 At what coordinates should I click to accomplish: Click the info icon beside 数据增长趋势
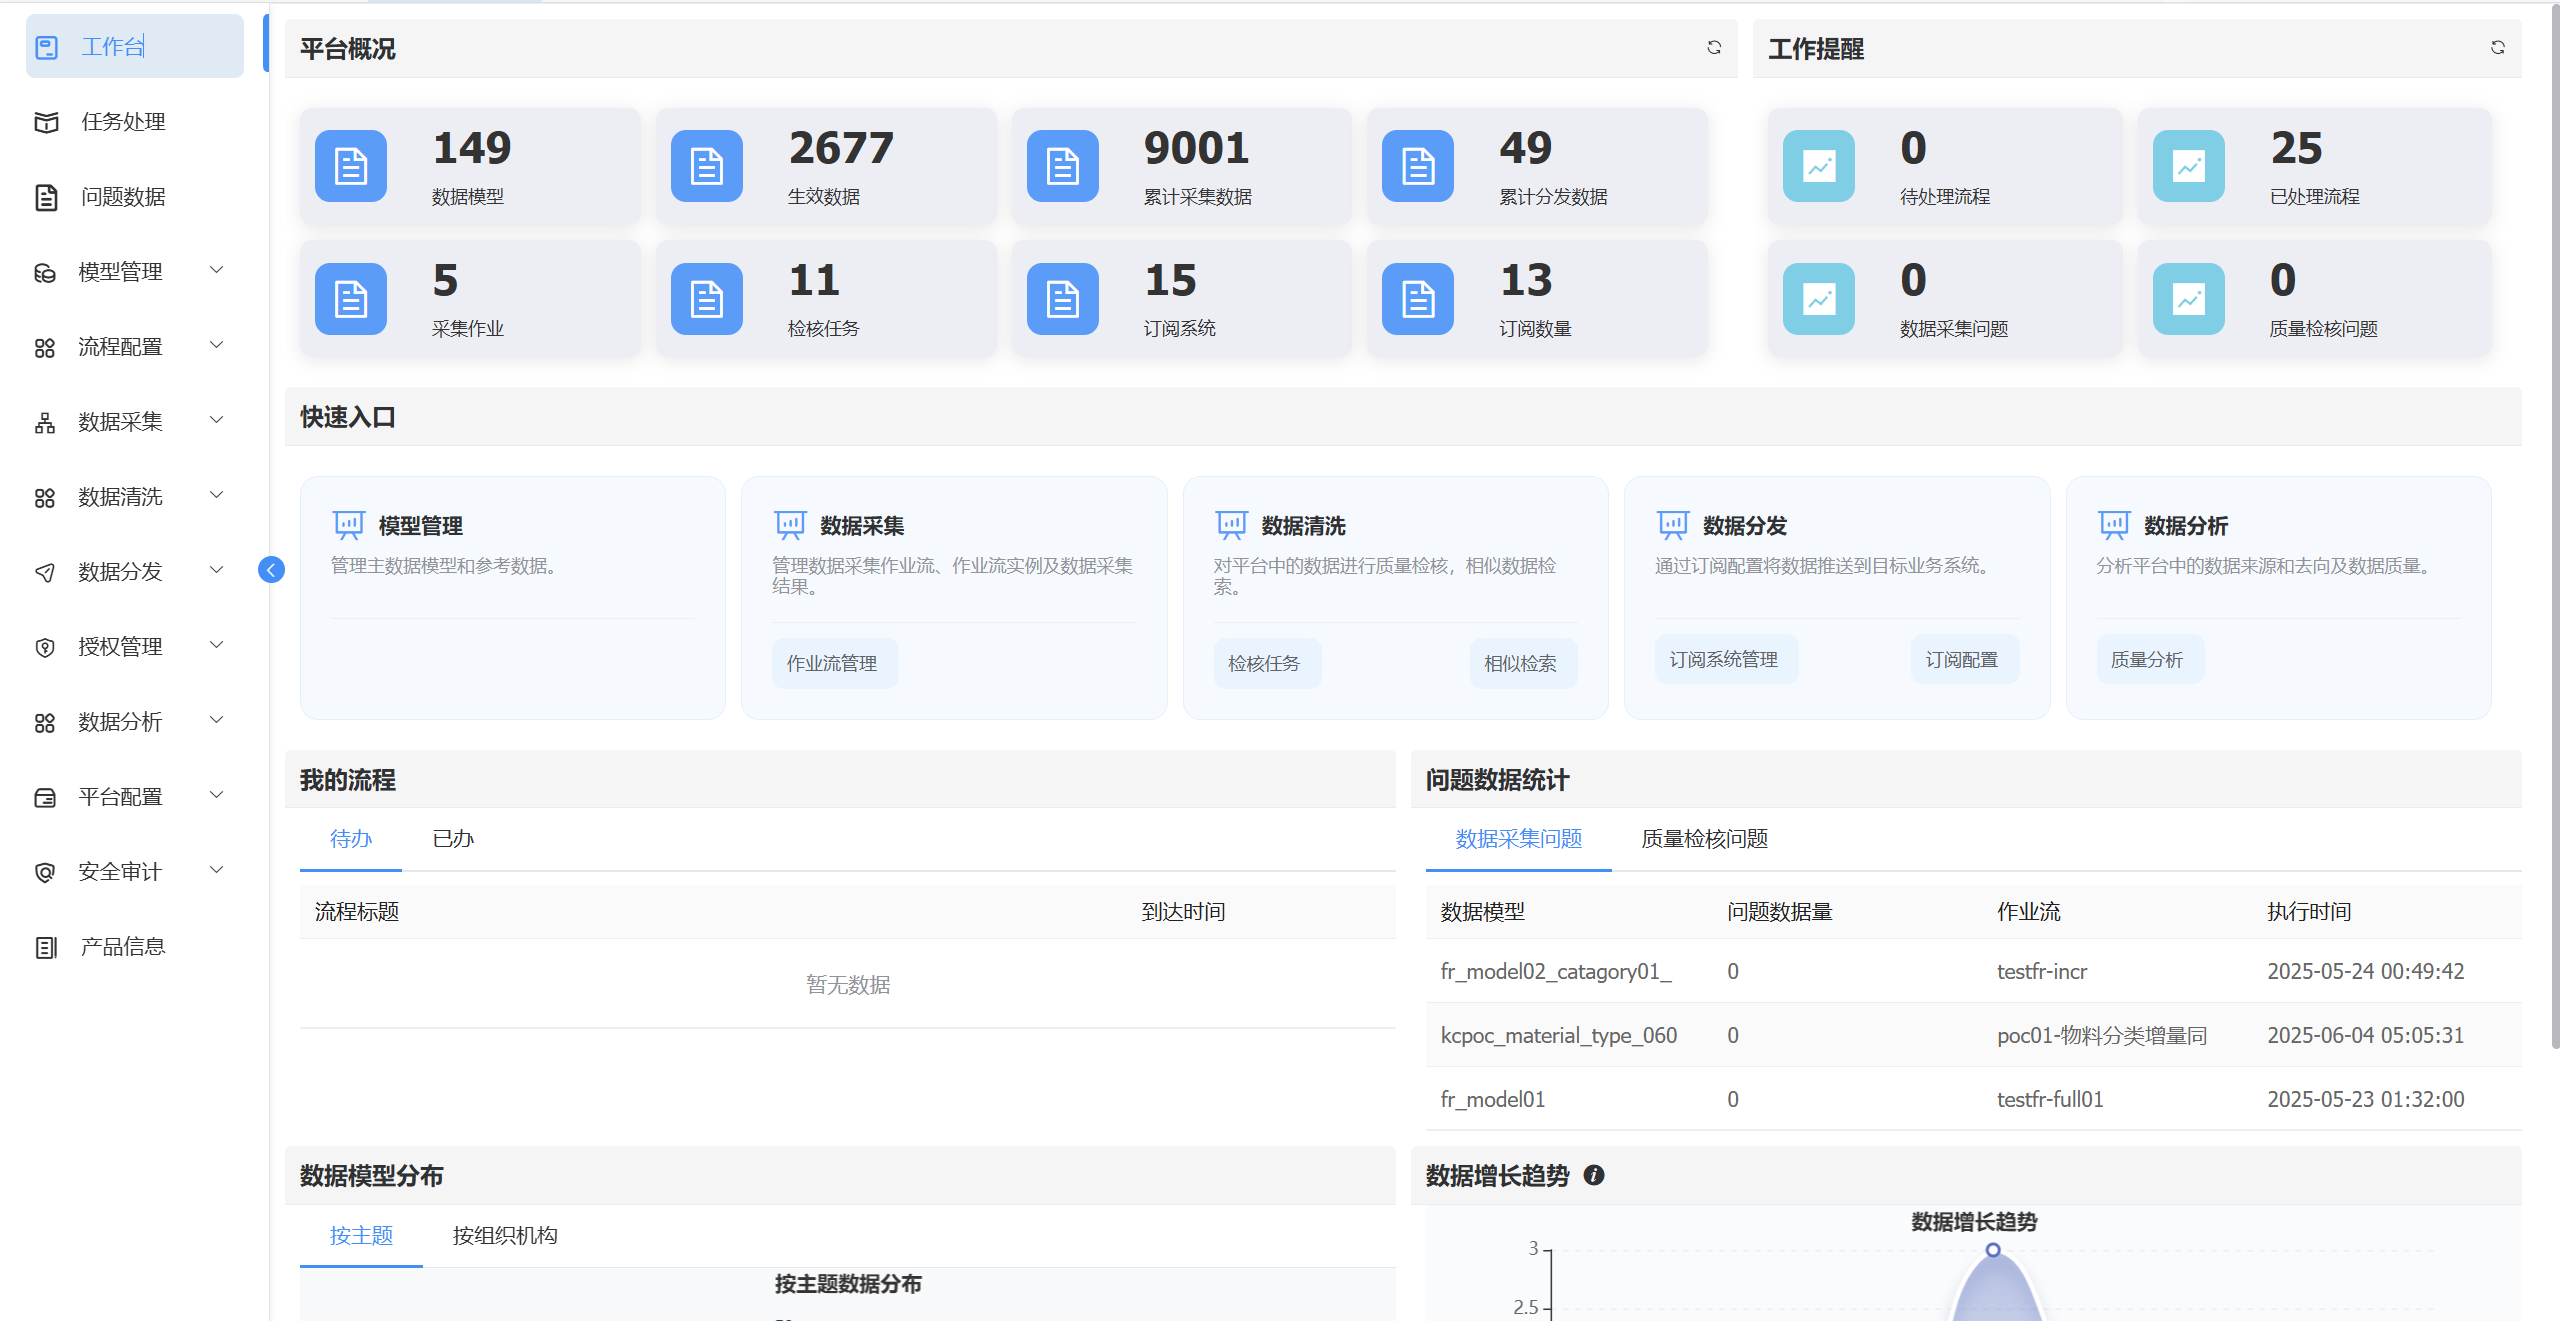(1594, 1175)
